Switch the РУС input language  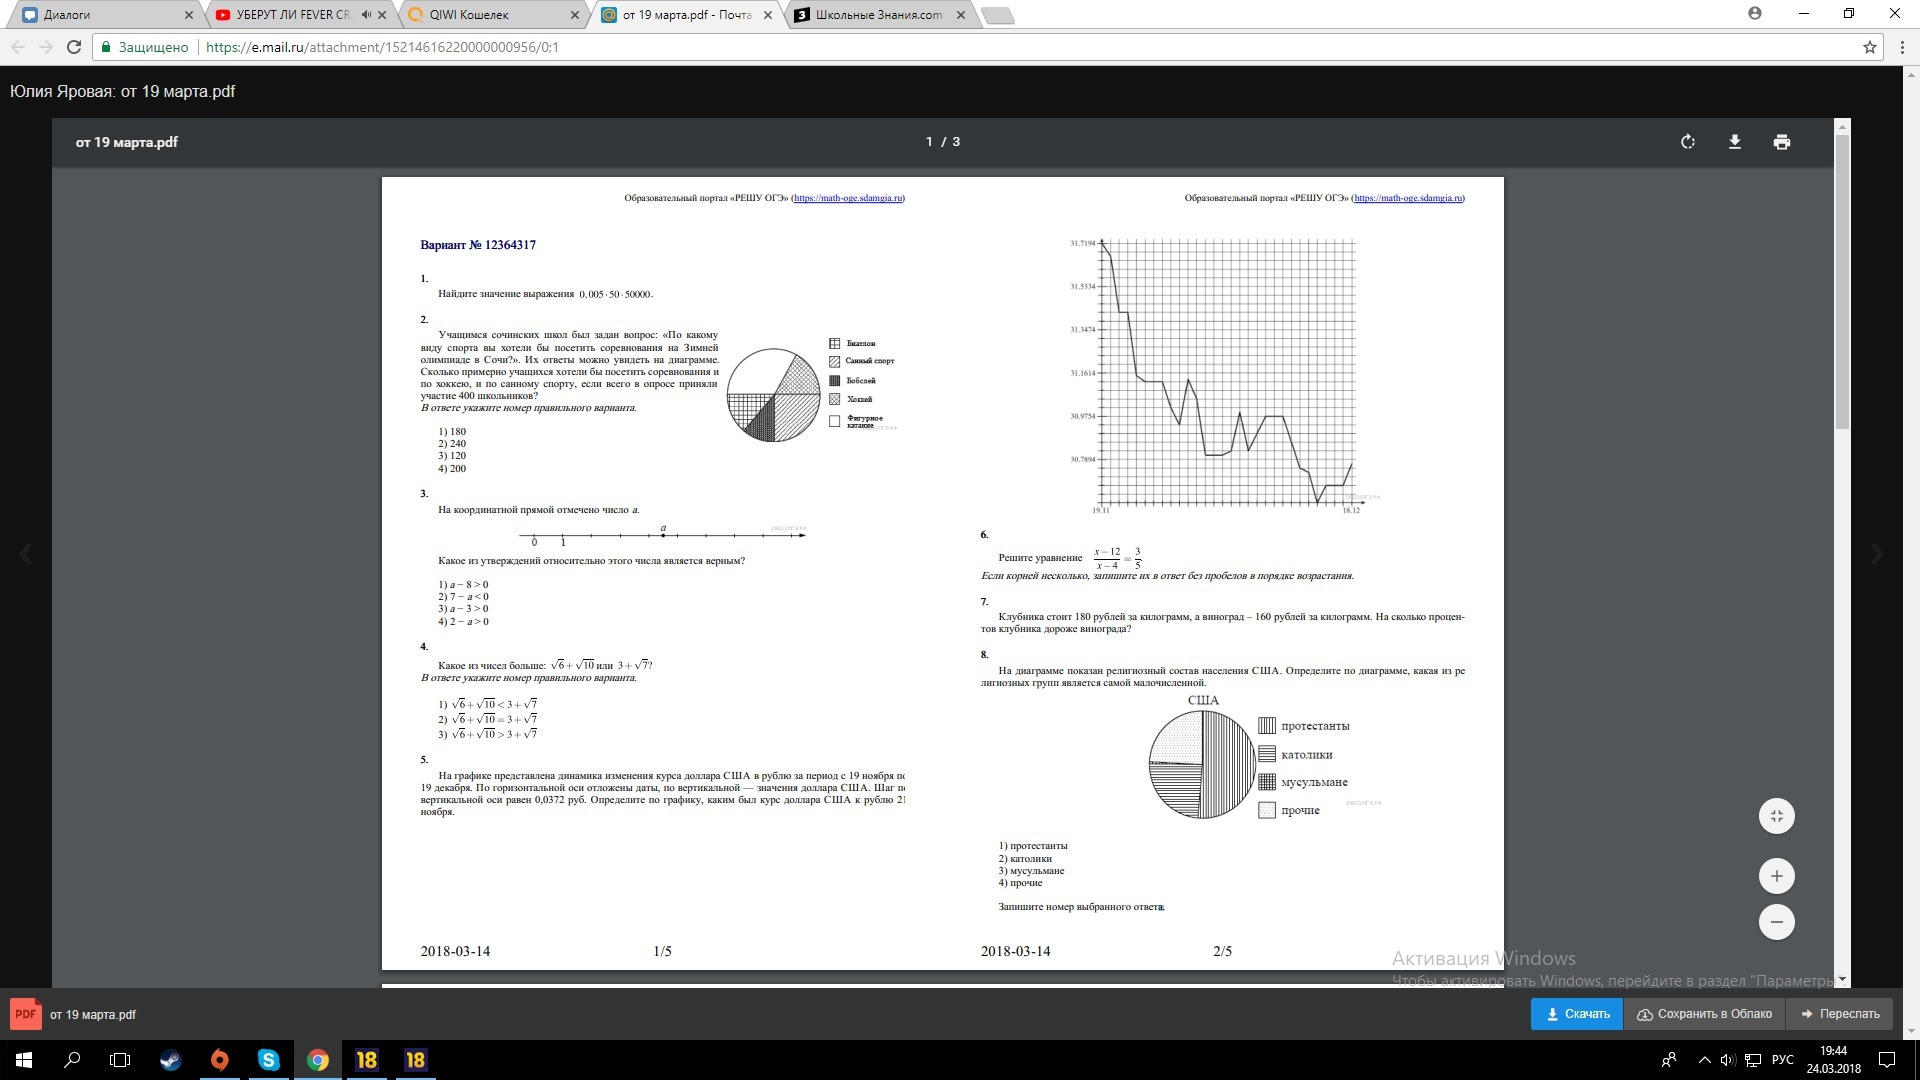(x=1782, y=1060)
